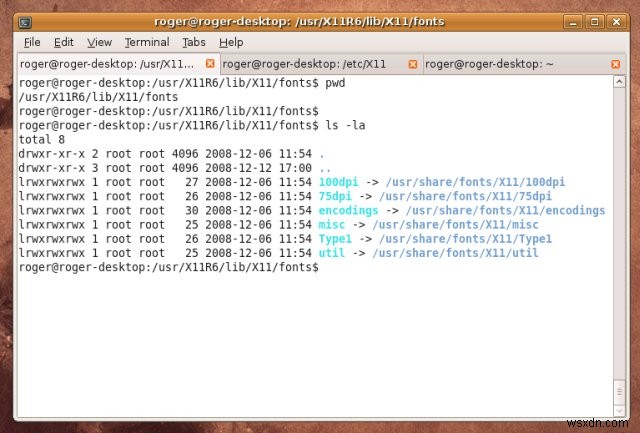Click the target path /usr/share/fonts/X11/misc
This screenshot has width=640, height=433.
[456, 224]
